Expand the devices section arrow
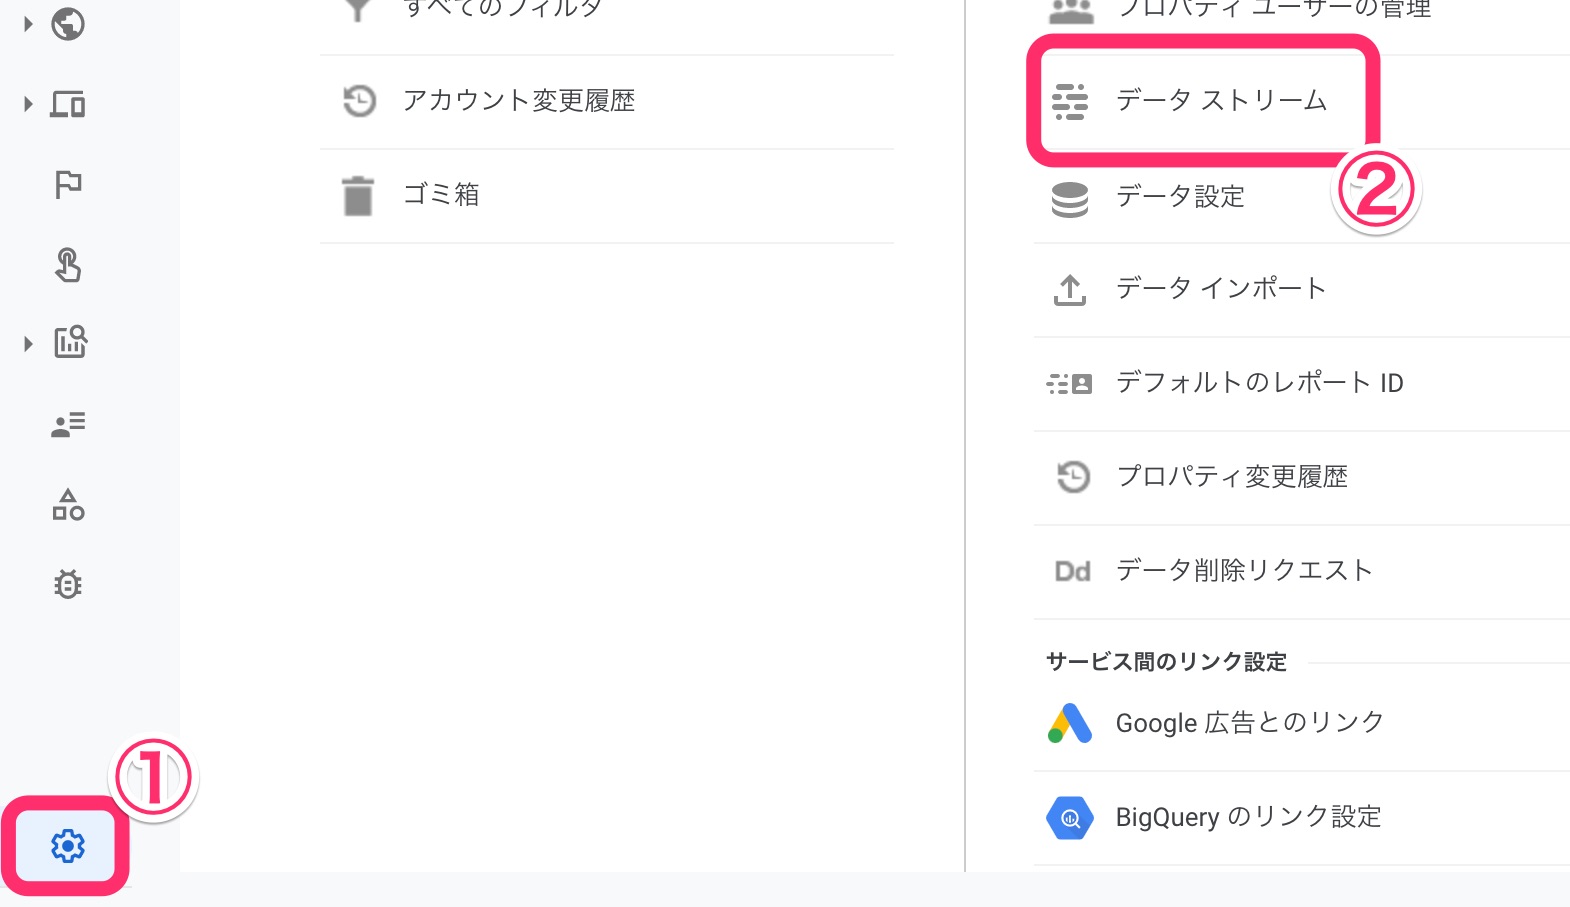 28,104
